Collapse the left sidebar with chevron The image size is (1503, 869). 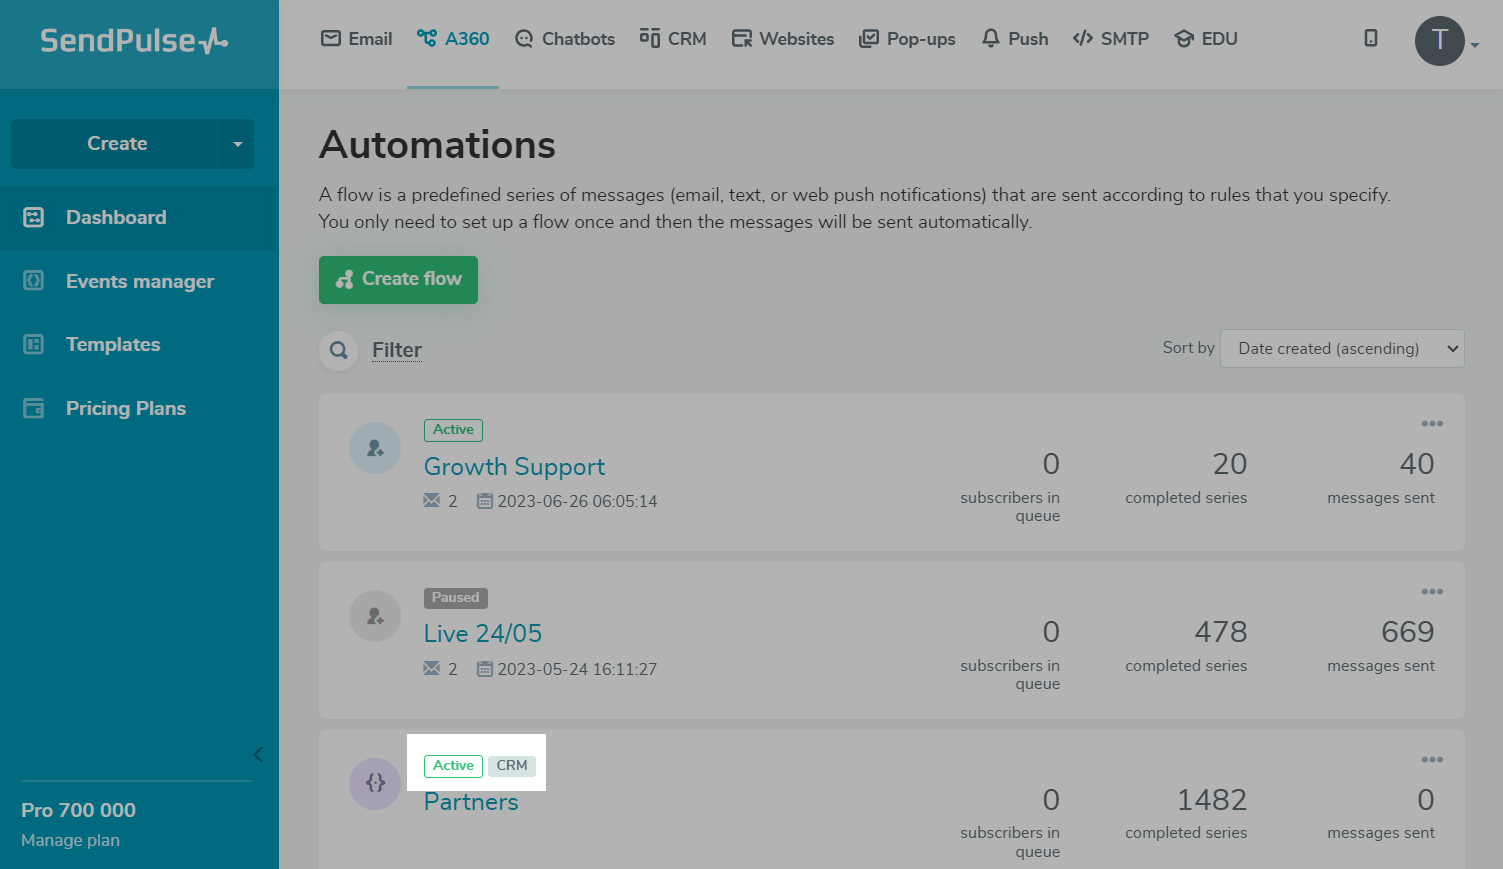(x=258, y=754)
